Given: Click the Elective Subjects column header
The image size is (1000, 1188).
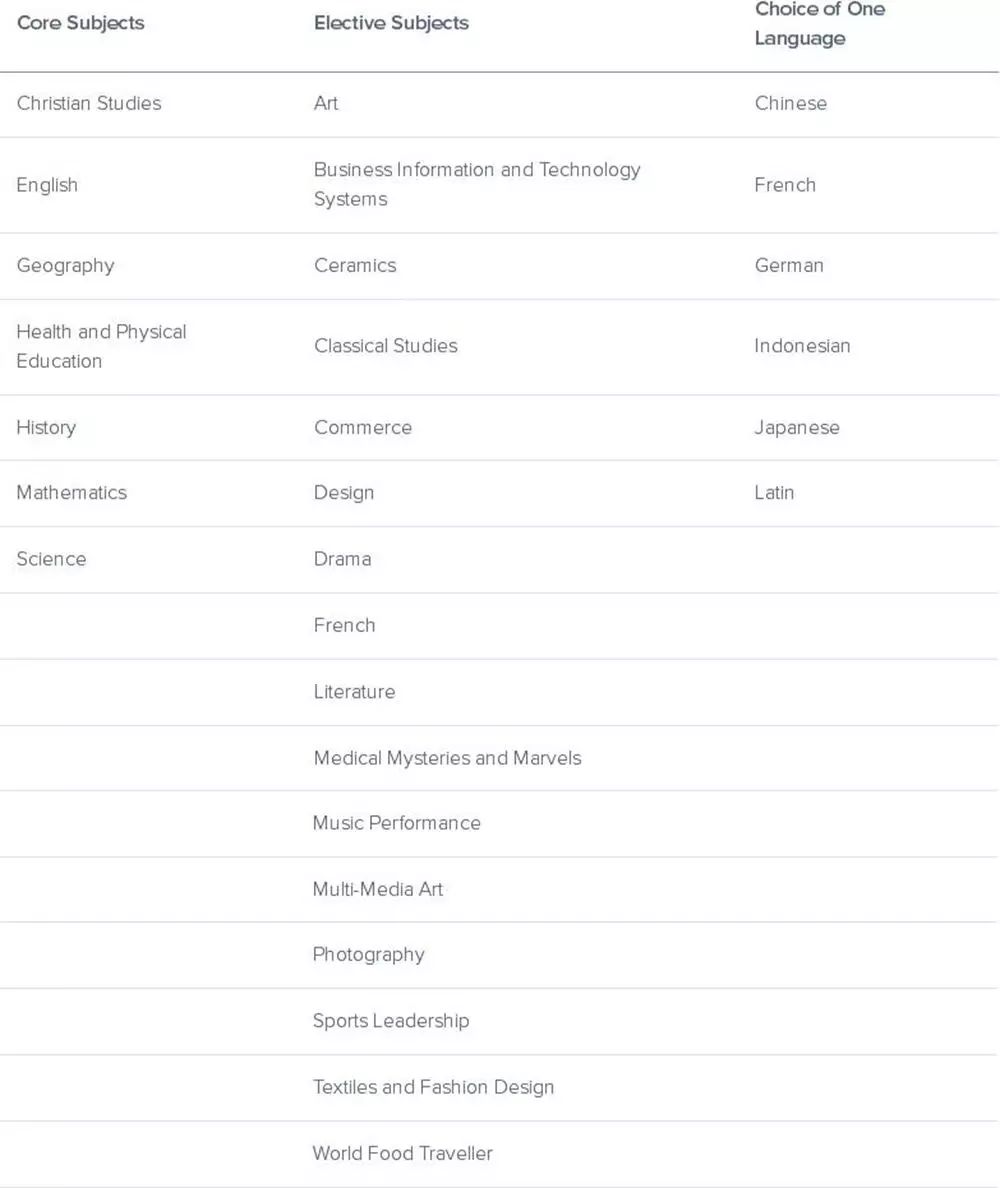Looking at the screenshot, I should pos(391,23).
